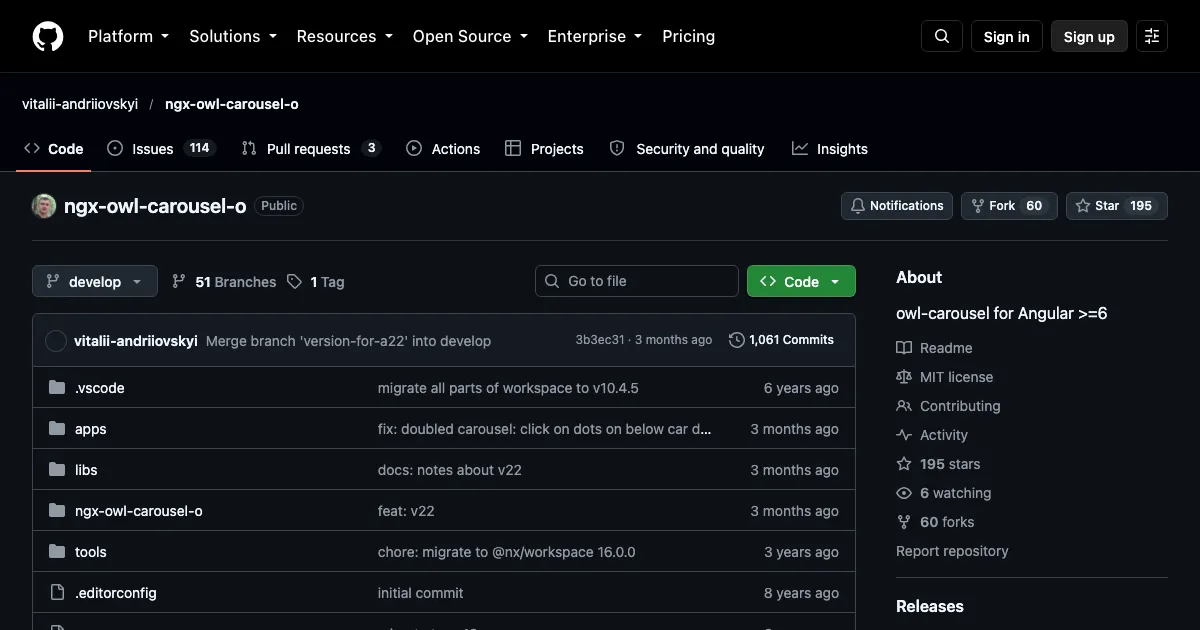
Task: Click the GitHub logo icon
Action: coord(48,36)
